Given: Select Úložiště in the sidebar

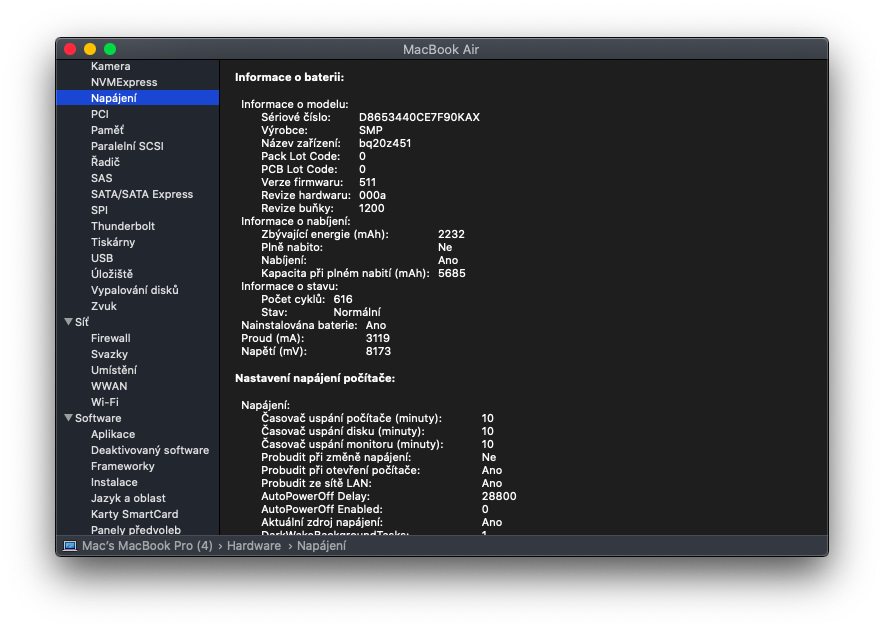Looking at the screenshot, I should click(111, 274).
